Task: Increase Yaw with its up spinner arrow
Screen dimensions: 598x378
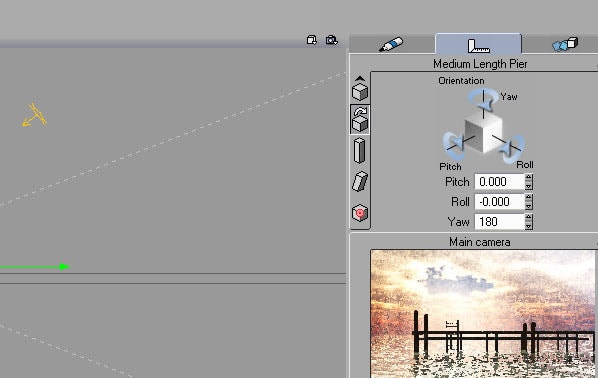Action: click(529, 217)
